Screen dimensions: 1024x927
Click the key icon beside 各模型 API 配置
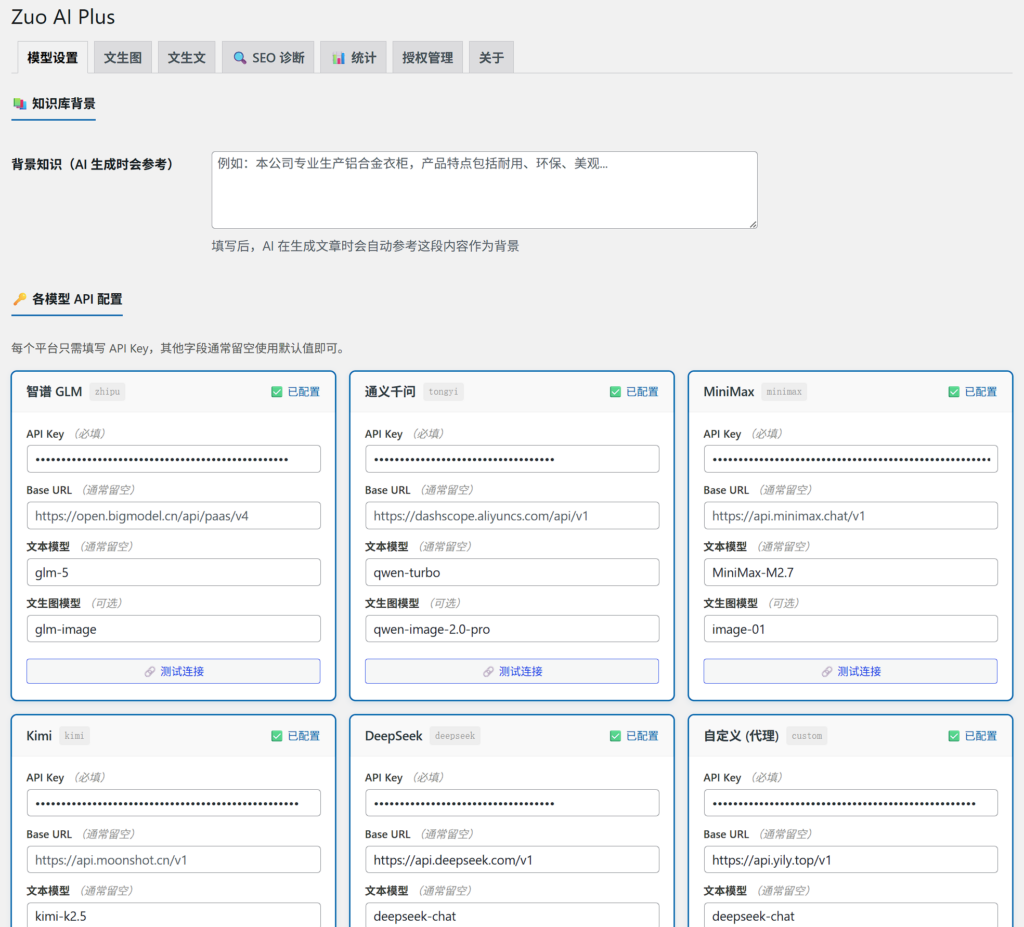[19, 299]
